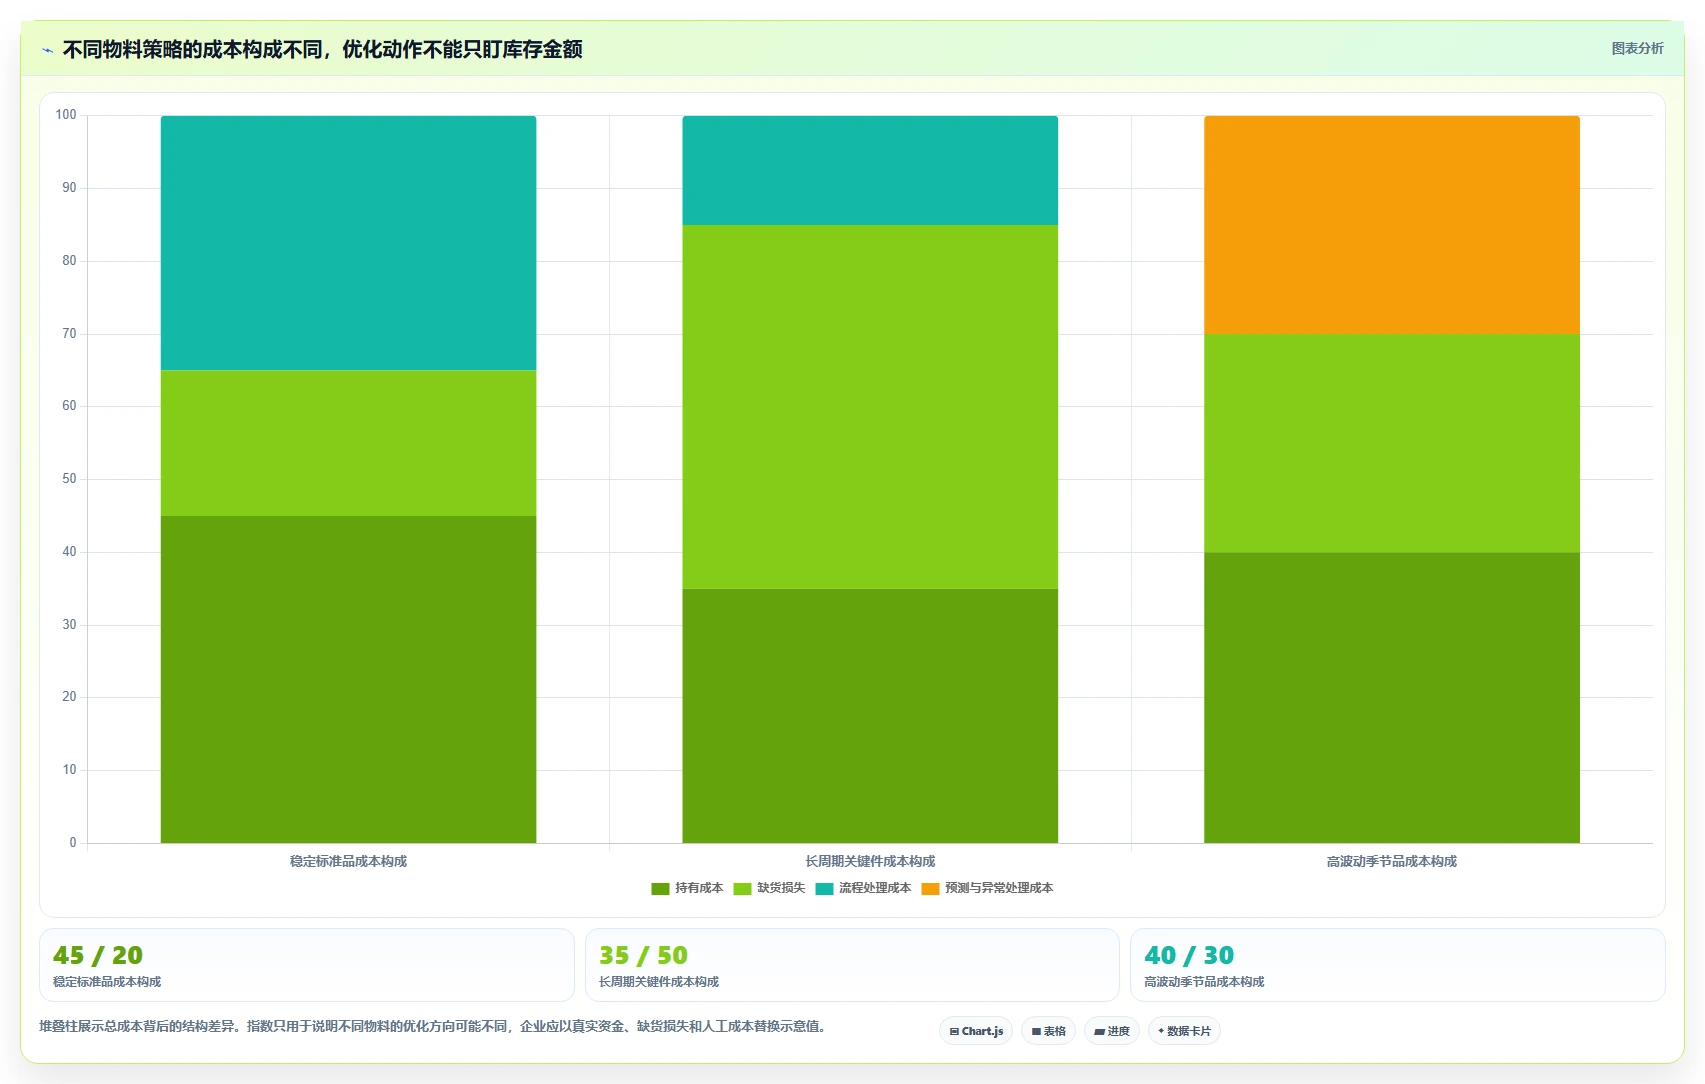The width and height of the screenshot is (1705, 1084).
Task: Click x-axis label 高波动季节品成本构成
Action: pos(1392,861)
